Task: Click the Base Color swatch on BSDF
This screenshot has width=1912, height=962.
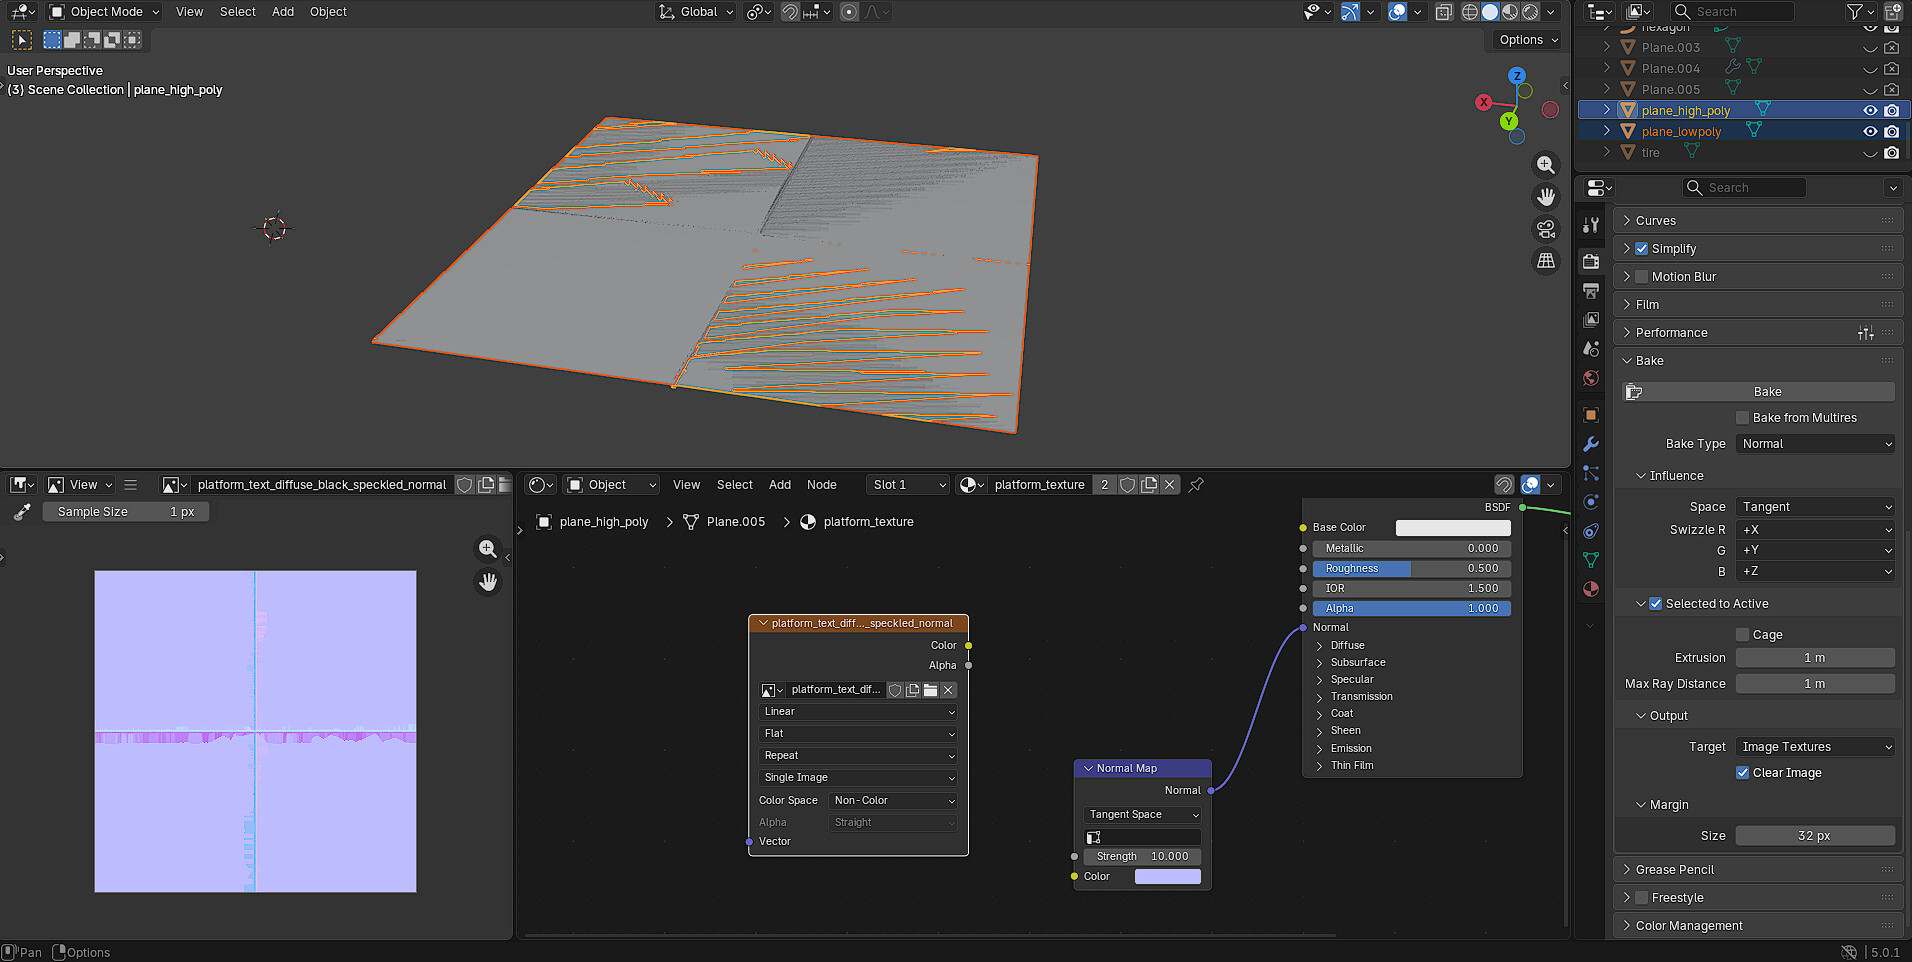Action: 1453,528
